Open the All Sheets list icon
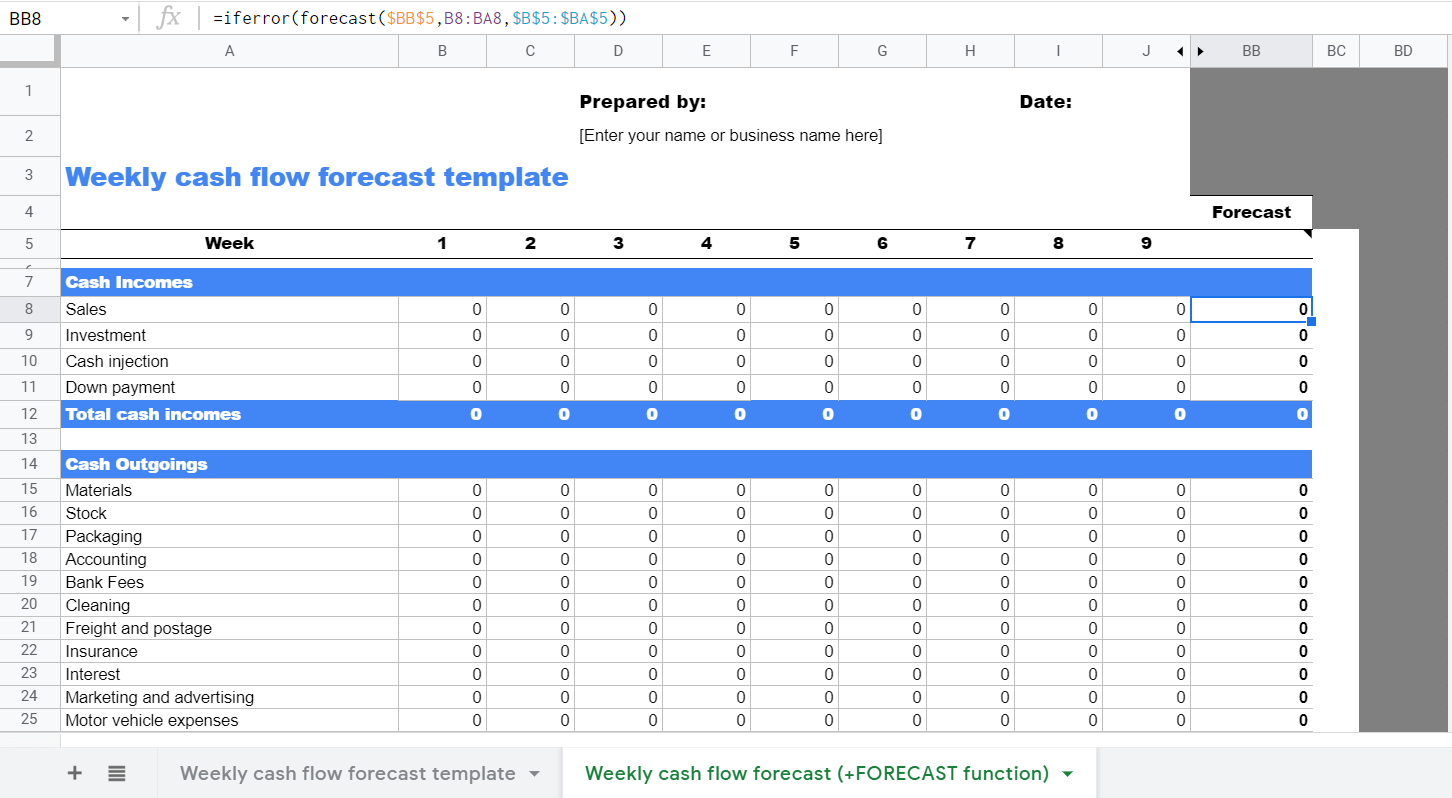 click(x=117, y=773)
